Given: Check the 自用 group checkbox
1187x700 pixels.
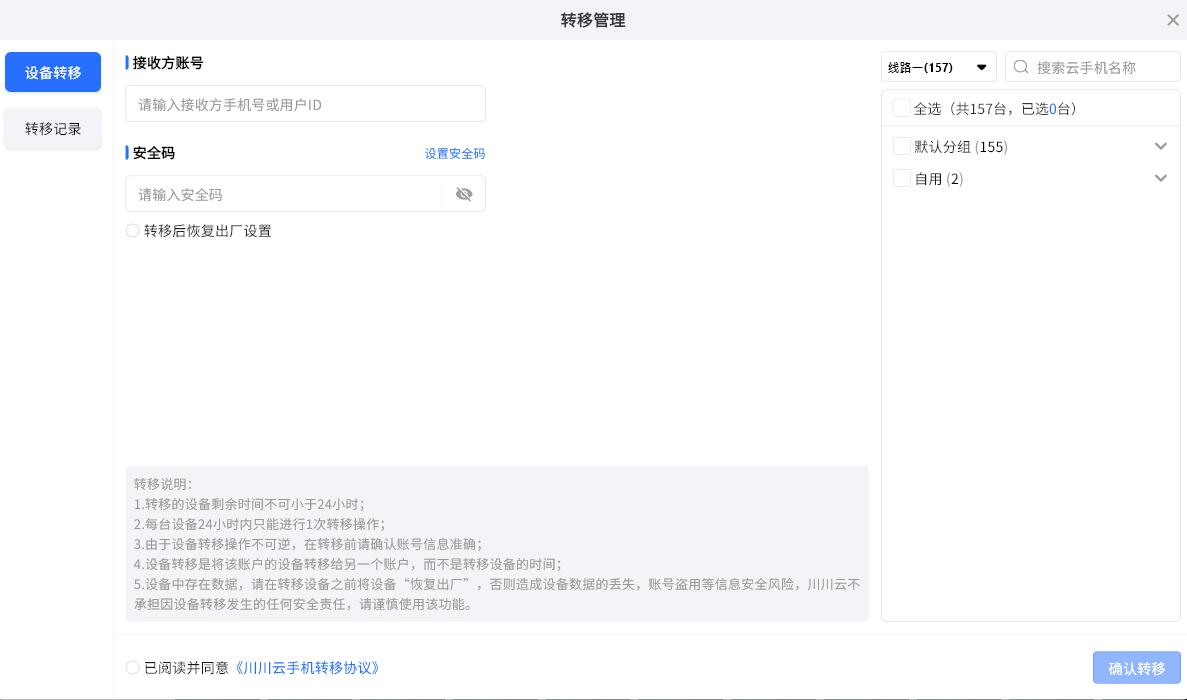Looking at the screenshot, I should (x=901, y=178).
